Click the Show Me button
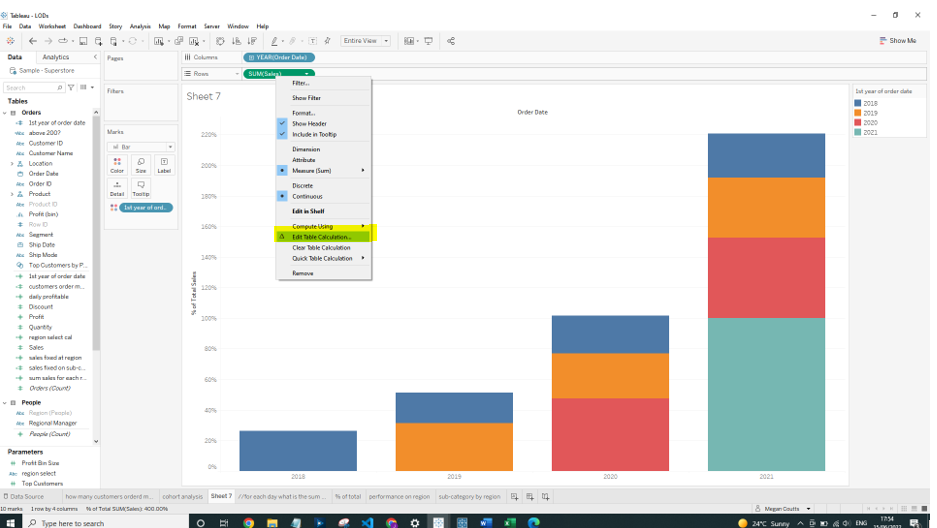The image size is (937, 528). (x=898, y=41)
